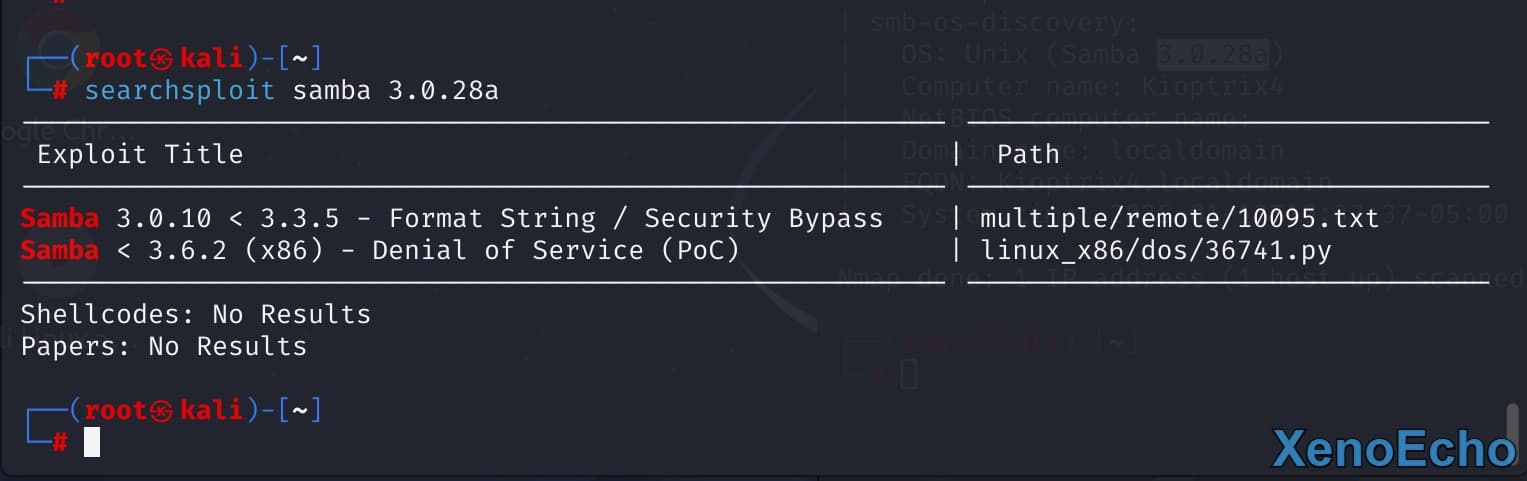
Task: Click the white cursor block at the bottom prompt
Action: tap(92, 441)
